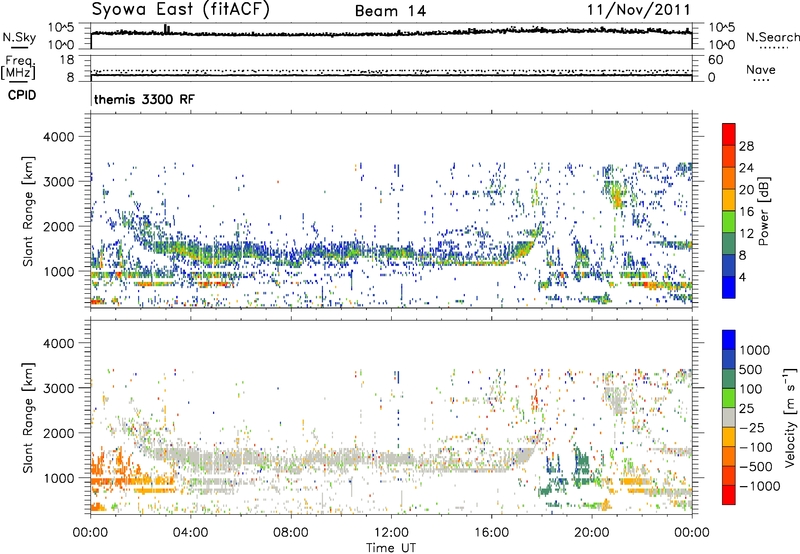Screen dimensions: 800x554
Task: Click the "12:00" time tick label
Action: tap(391, 533)
